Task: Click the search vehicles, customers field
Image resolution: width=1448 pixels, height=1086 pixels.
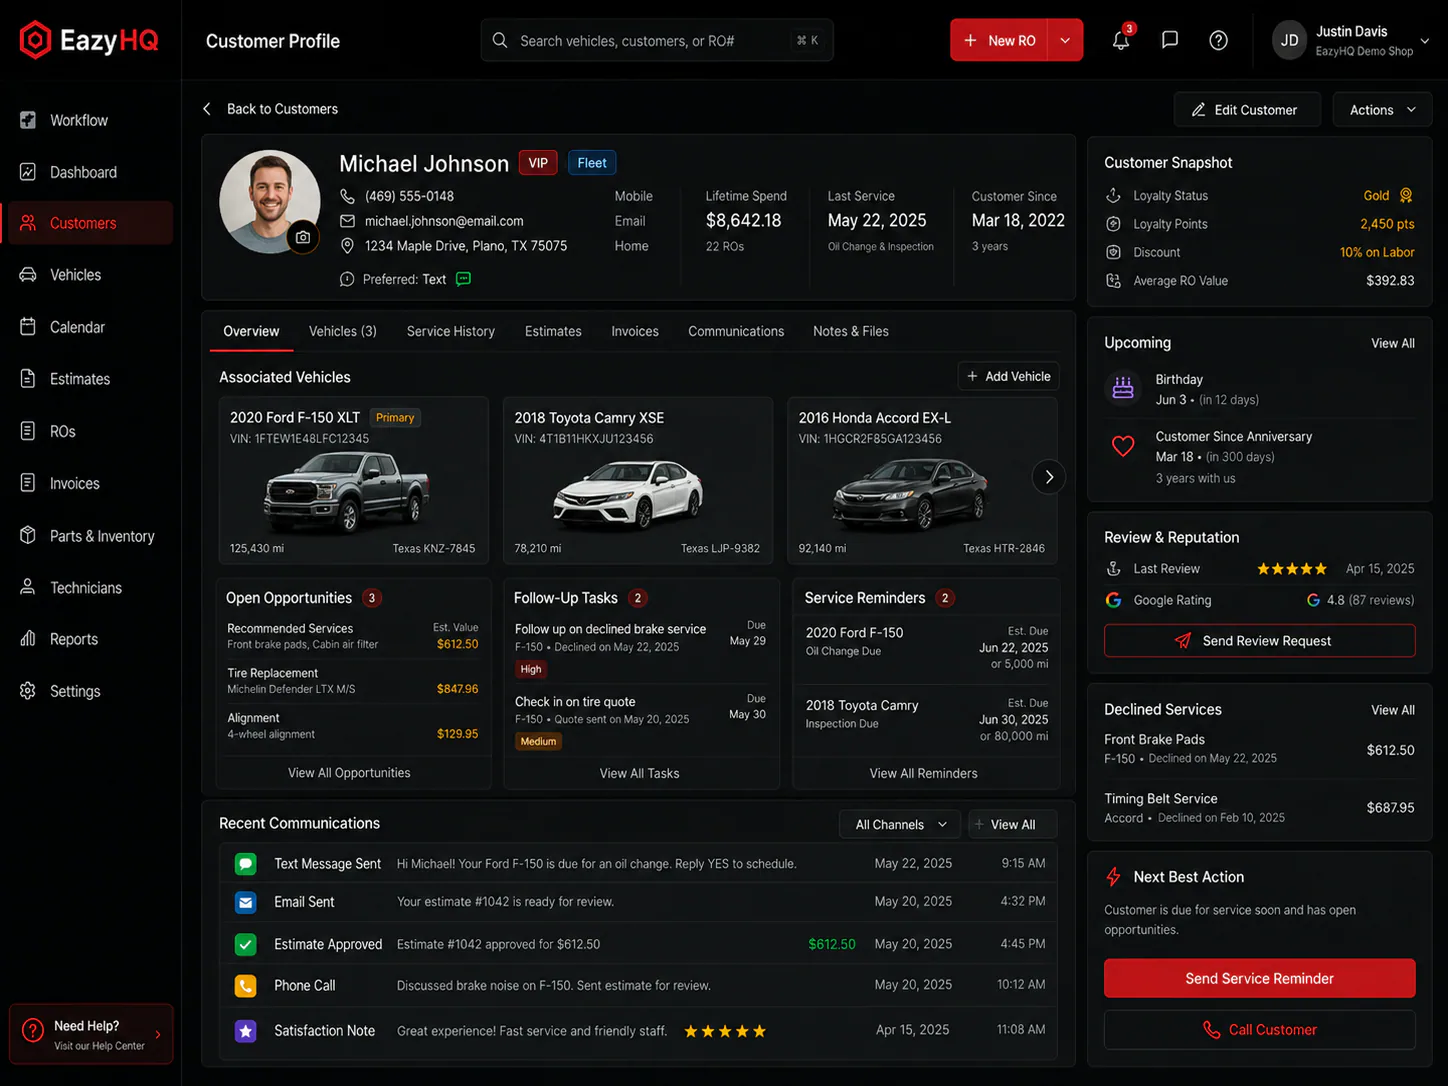Action: pos(657,41)
